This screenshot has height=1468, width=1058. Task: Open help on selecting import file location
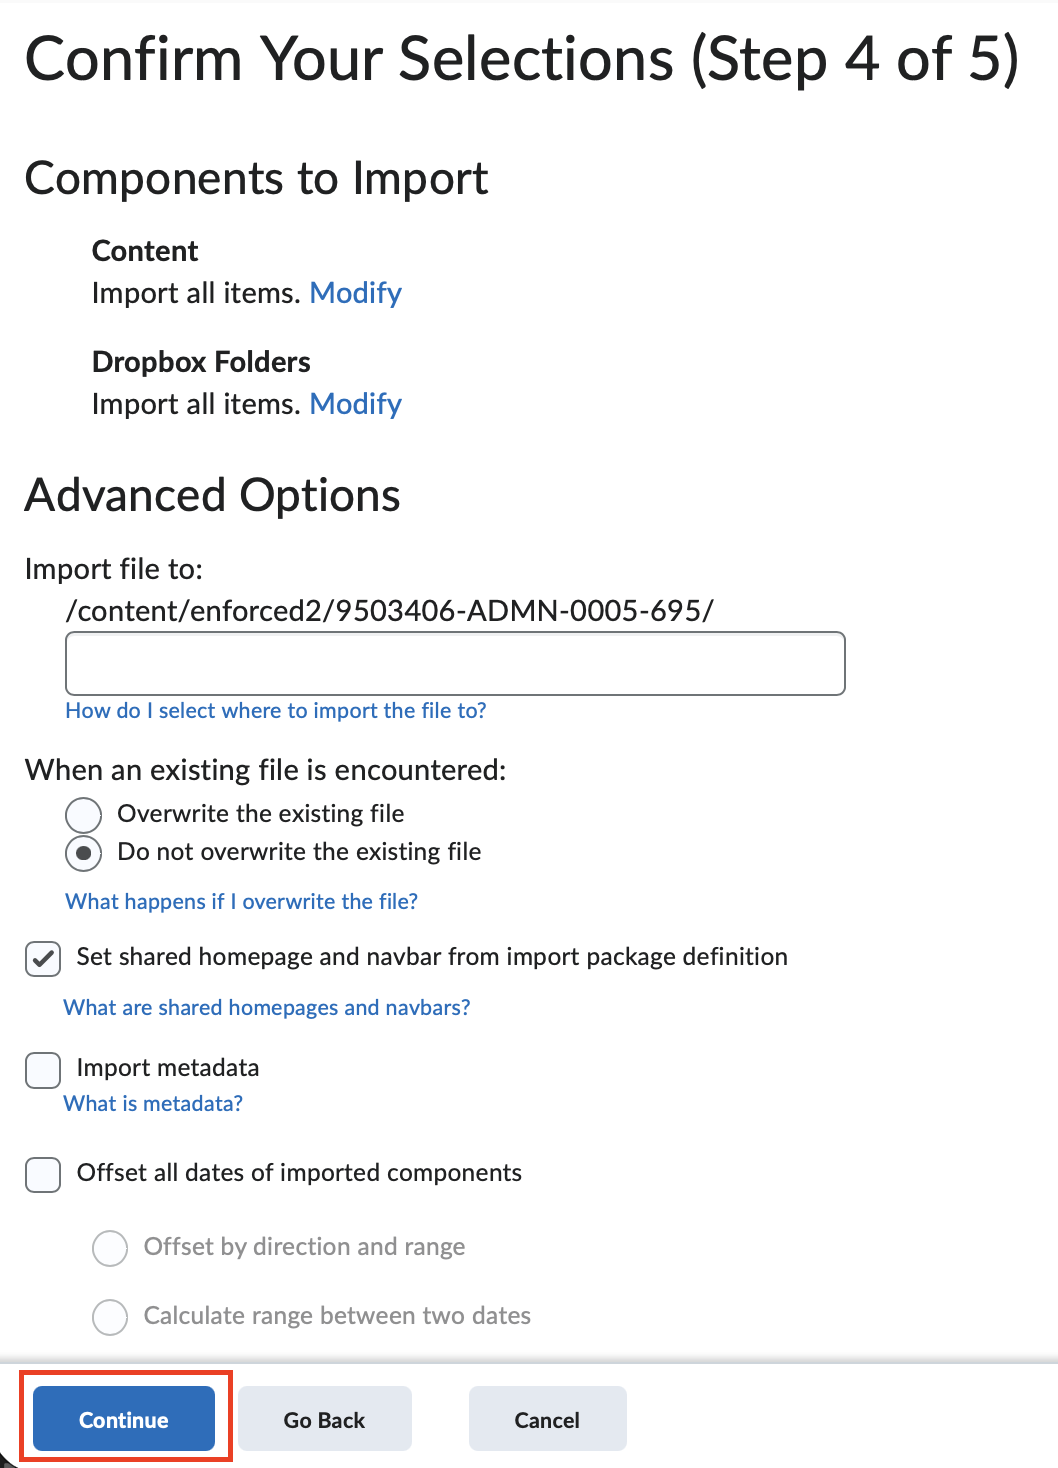click(x=276, y=710)
